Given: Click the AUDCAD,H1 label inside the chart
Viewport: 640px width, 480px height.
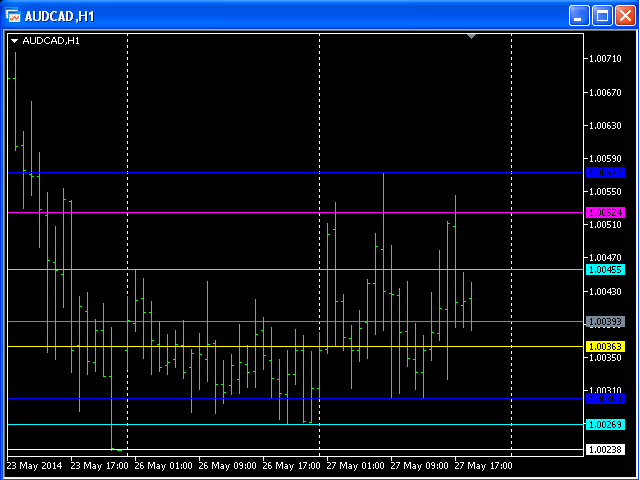Looking at the screenshot, I should tap(51, 41).
